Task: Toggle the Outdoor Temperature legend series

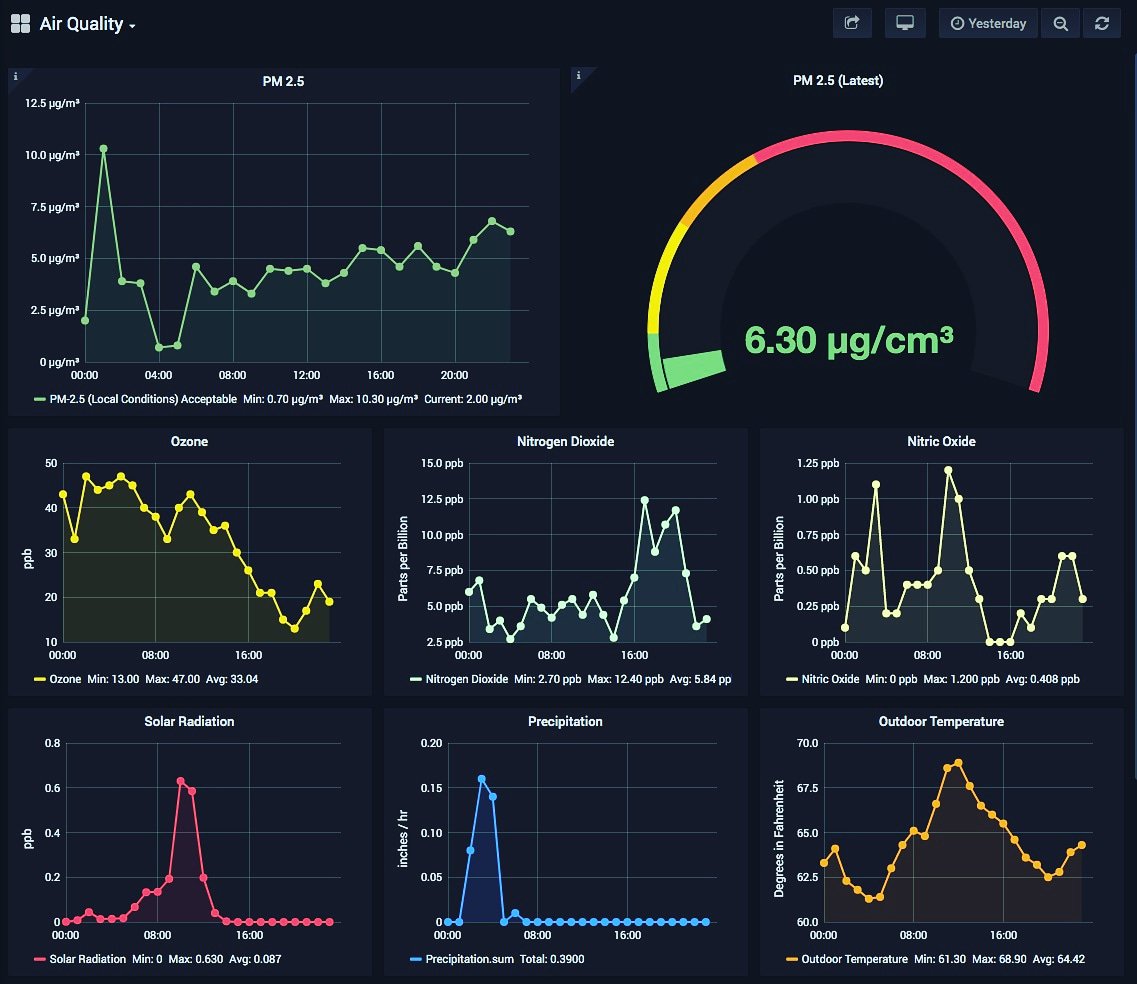Action: tap(854, 959)
